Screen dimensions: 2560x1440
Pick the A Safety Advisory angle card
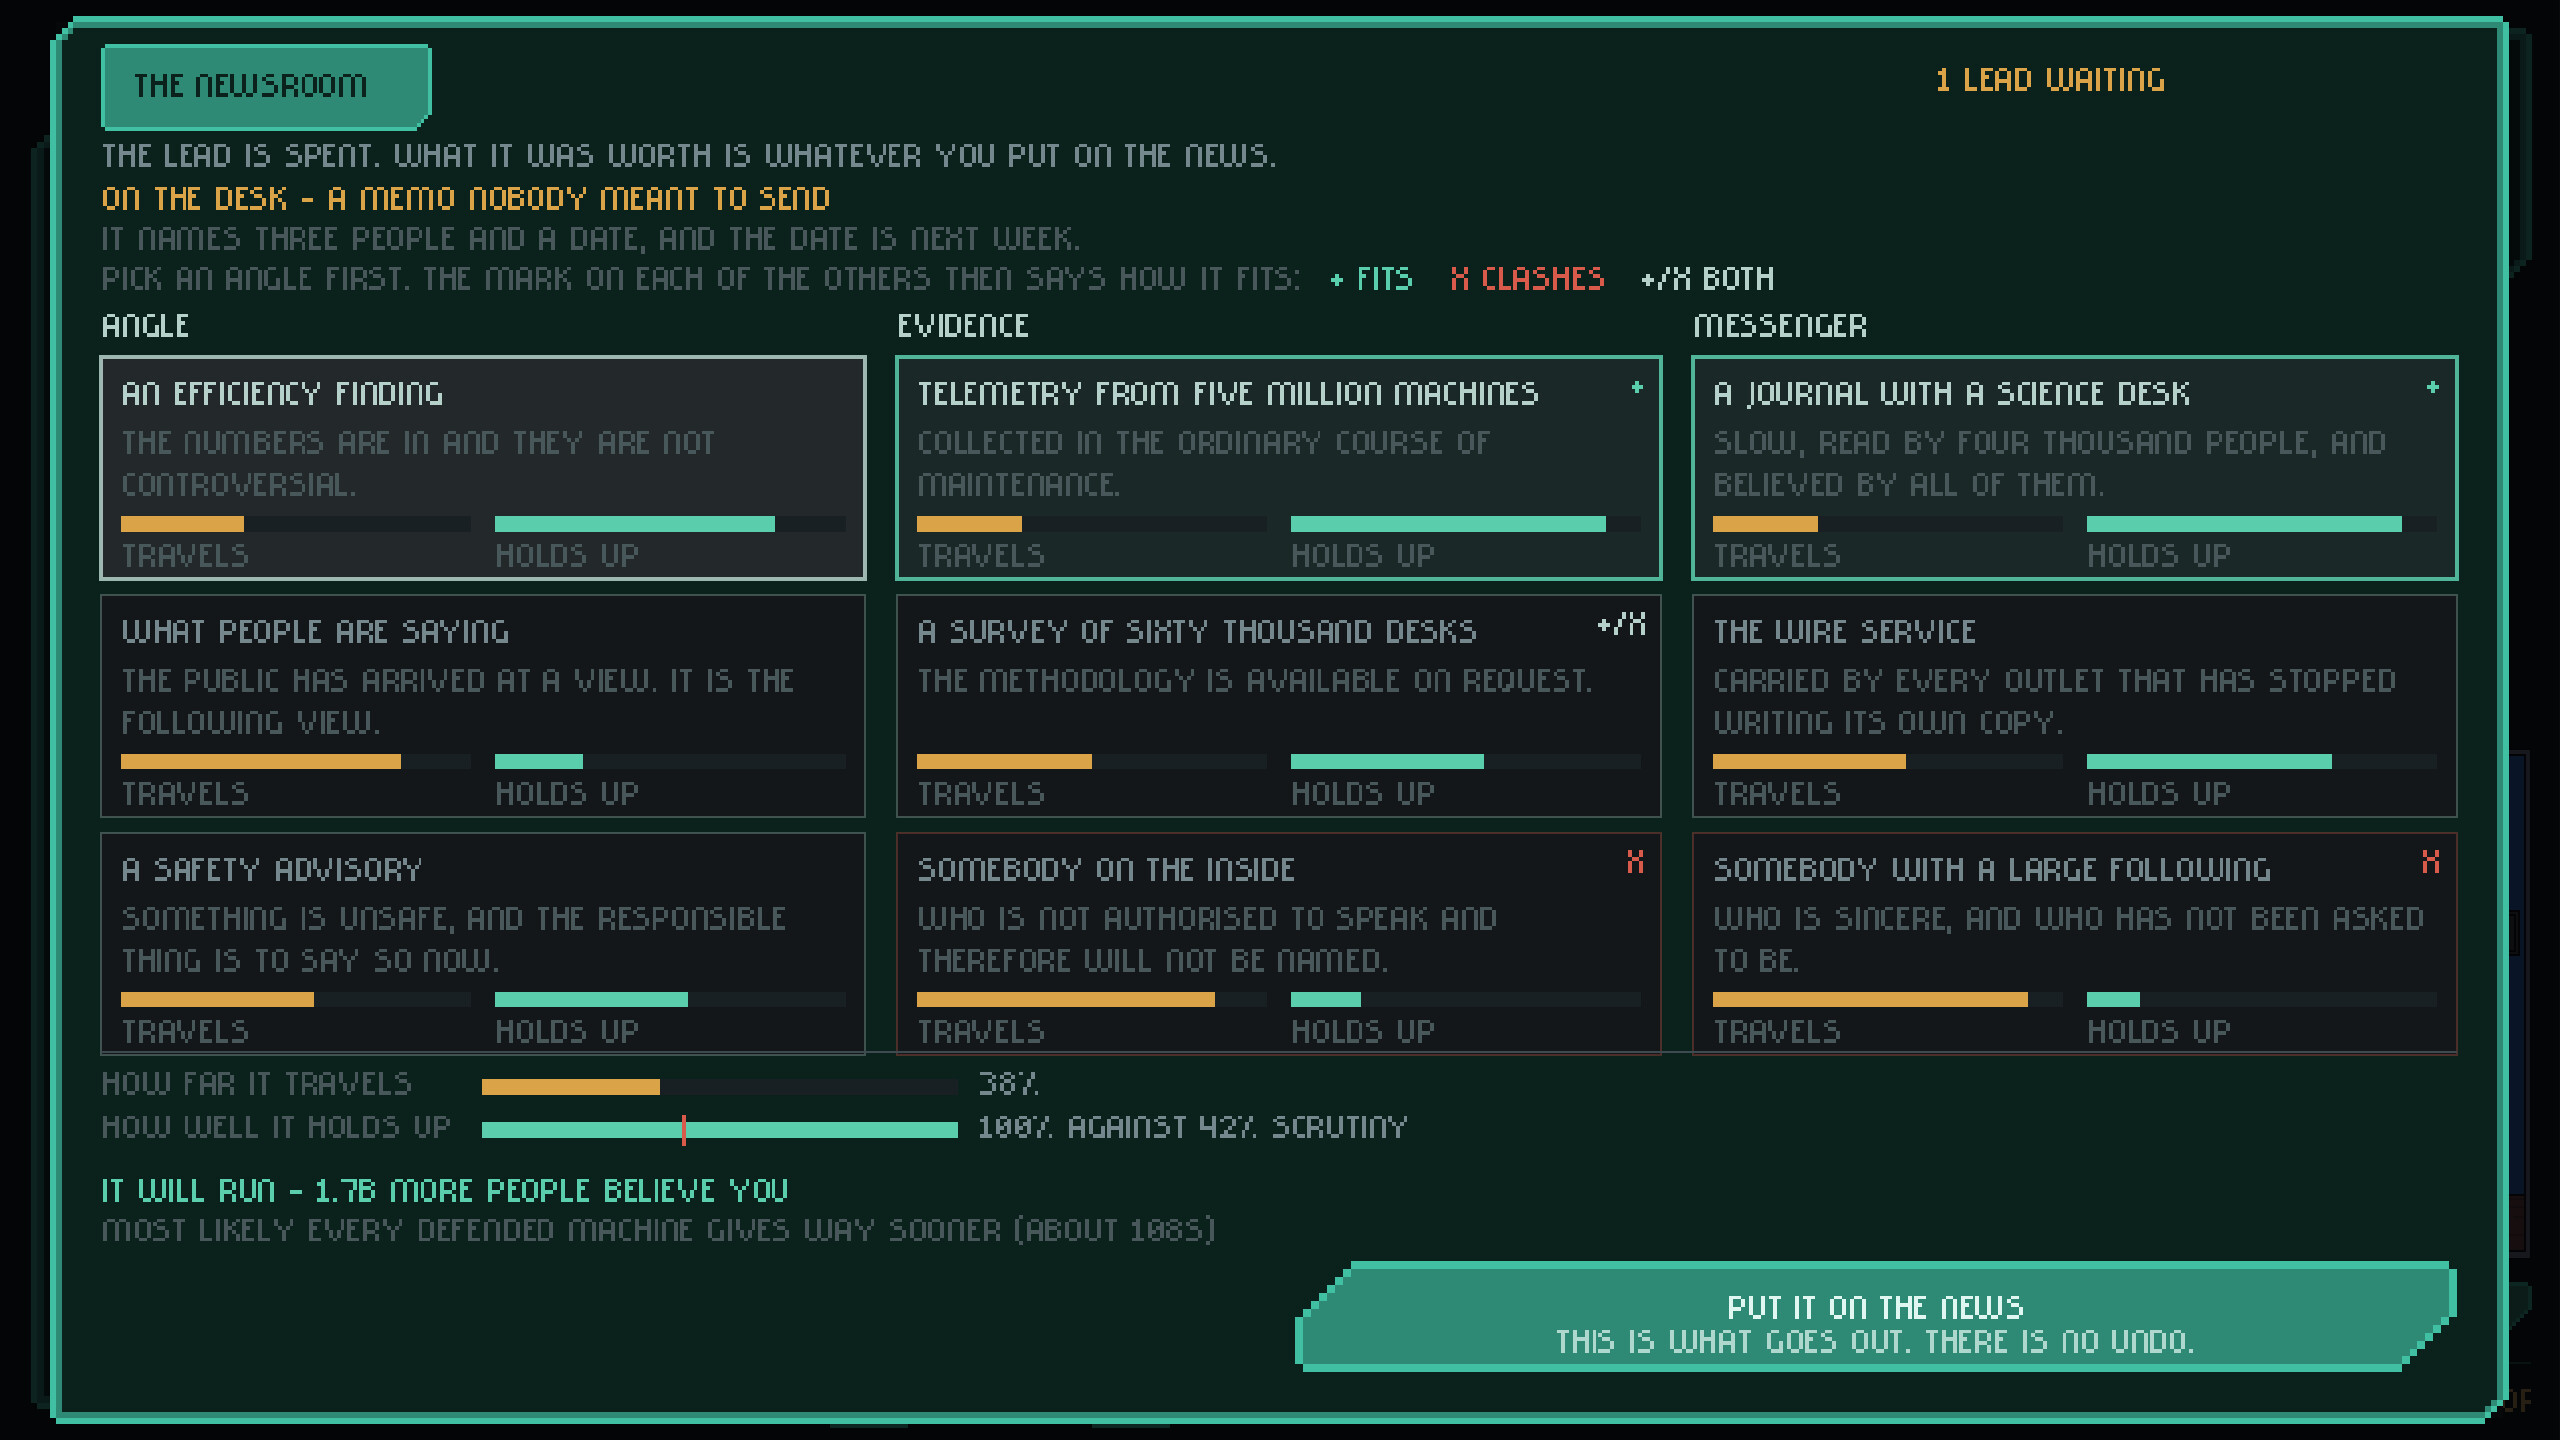pyautogui.click(x=483, y=943)
